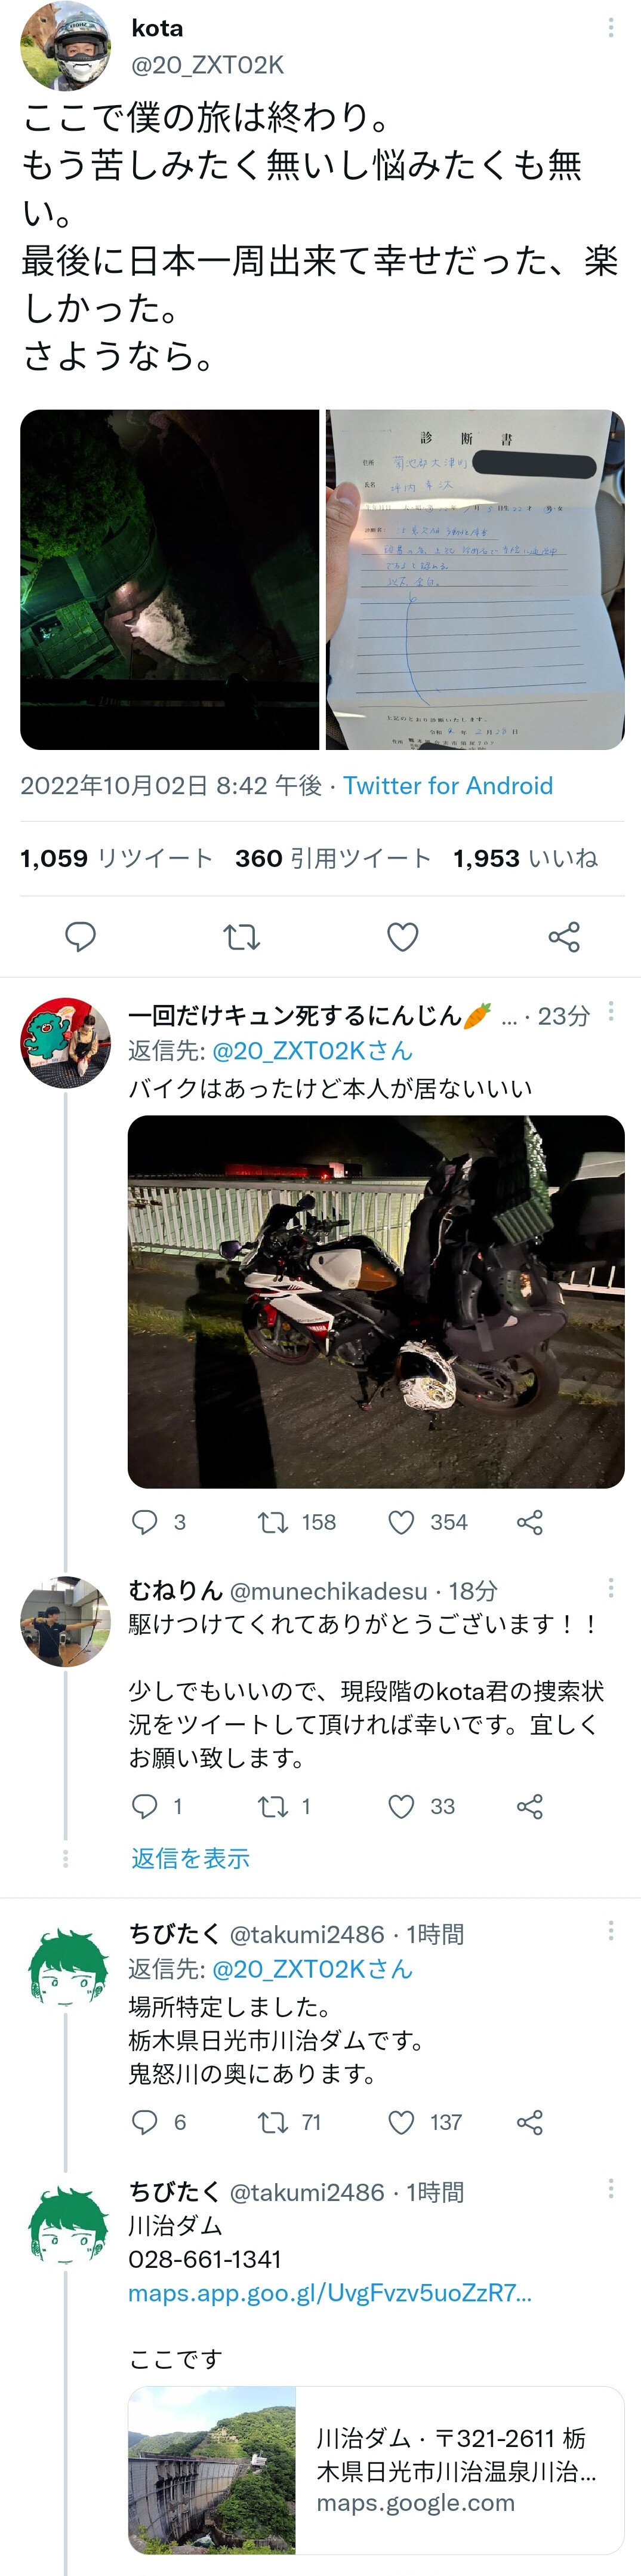Open kota's profile avatar
Viewport: 641px width, 2576px height.
point(65,46)
